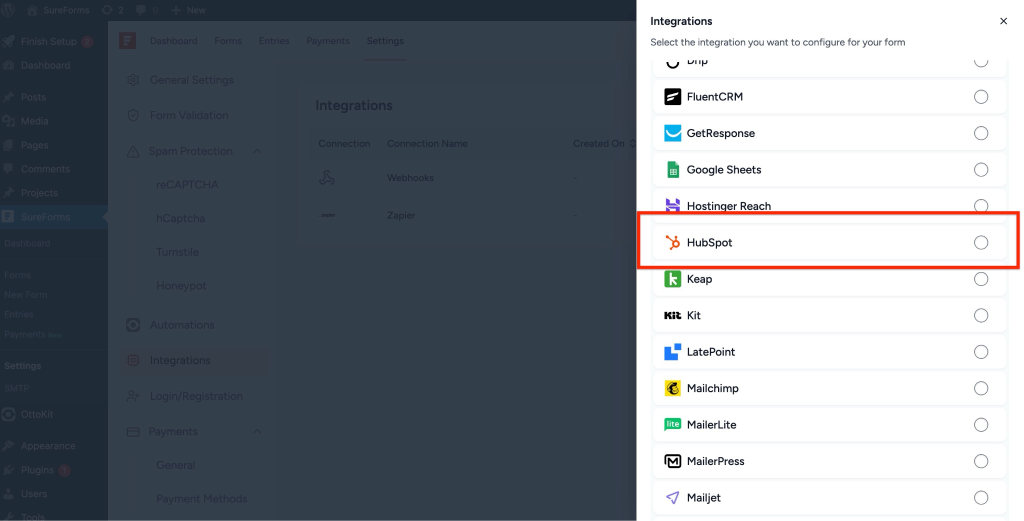The width and height of the screenshot is (1024, 521).
Task: Click the General Settings gear icon
Action: (133, 80)
